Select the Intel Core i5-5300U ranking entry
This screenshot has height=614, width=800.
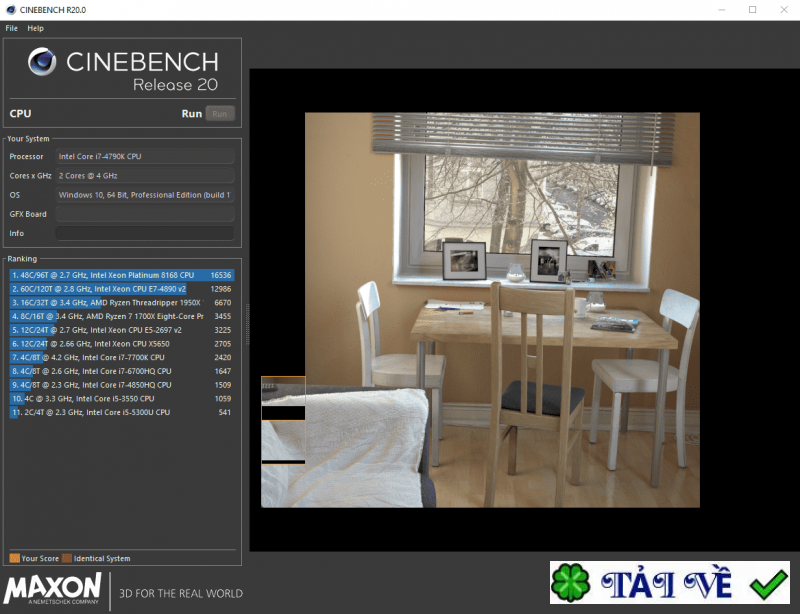click(x=120, y=412)
